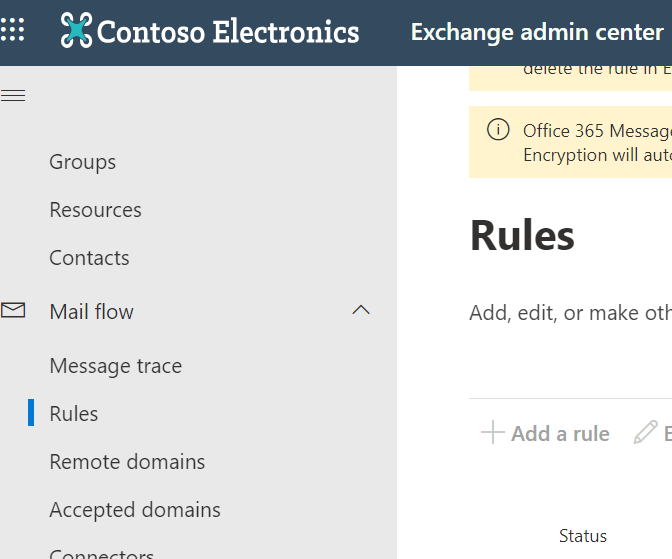Click the Status column header
The image size is (672, 559).
(x=583, y=536)
